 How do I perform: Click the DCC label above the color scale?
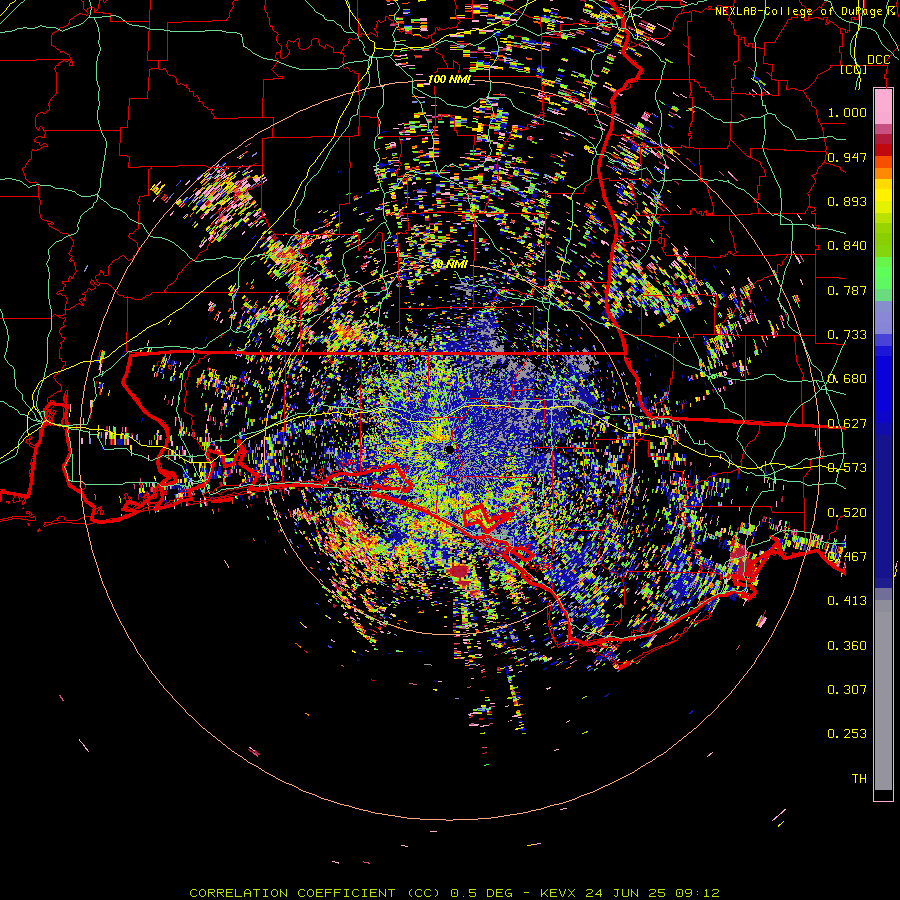tap(878, 60)
